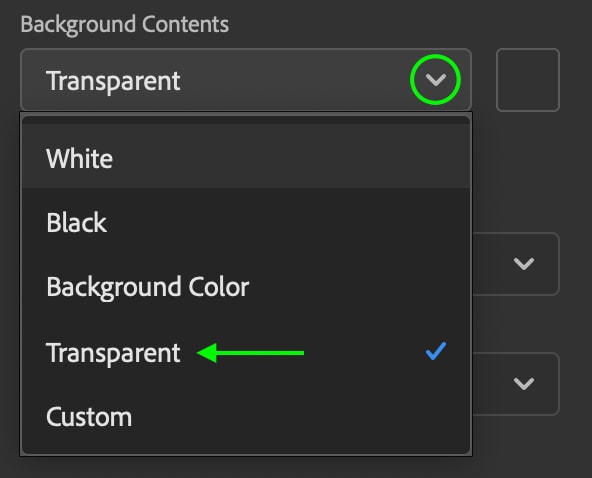Click the background color swatch box
Image resolution: width=592 pixels, height=478 pixels.
coord(528,80)
